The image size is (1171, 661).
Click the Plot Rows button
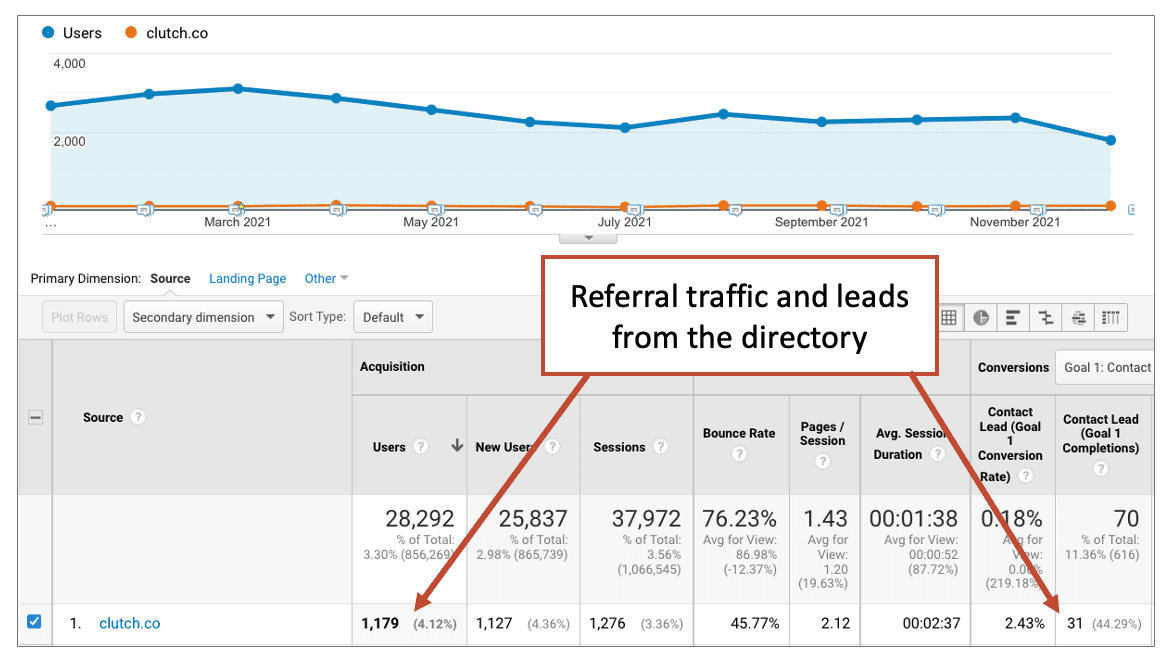[79, 317]
